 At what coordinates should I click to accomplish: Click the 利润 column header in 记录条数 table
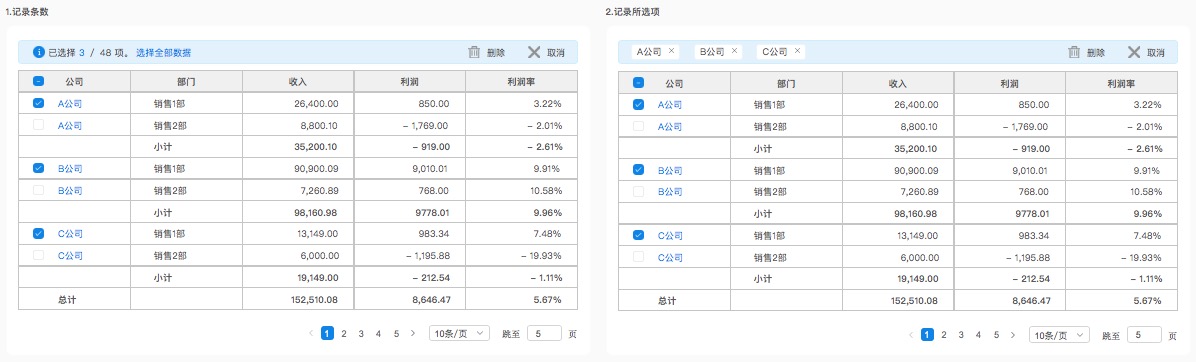pyautogui.click(x=410, y=82)
